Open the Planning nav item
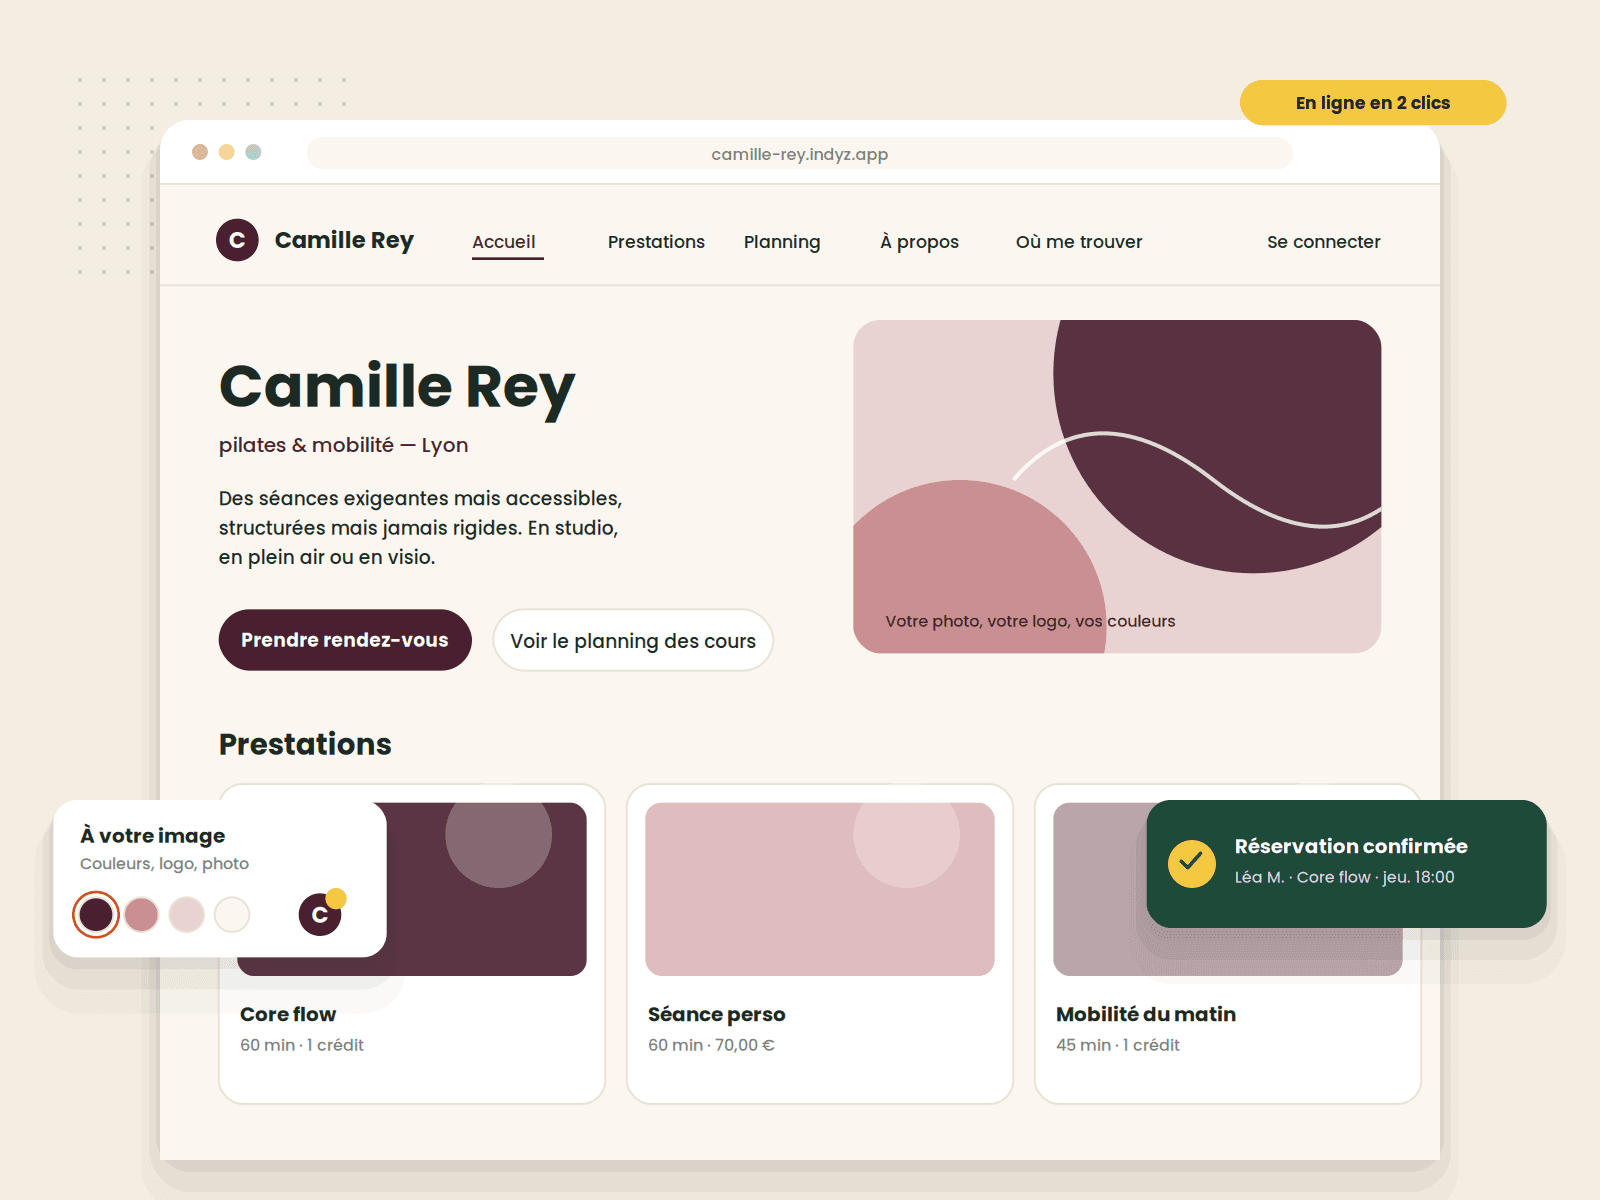Screen dimensions: 1600x1200 point(782,242)
